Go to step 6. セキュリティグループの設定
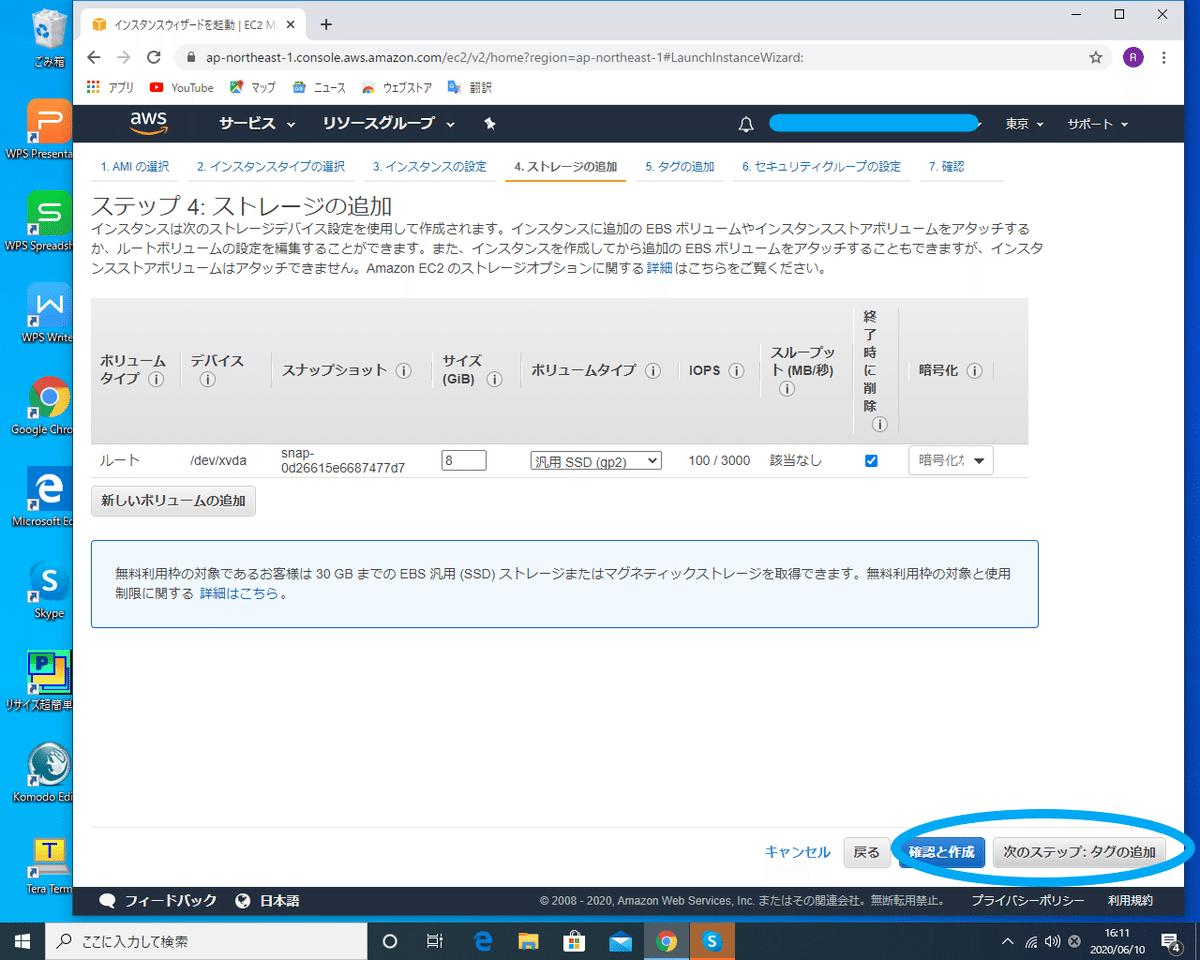The width and height of the screenshot is (1200, 960). click(821, 167)
